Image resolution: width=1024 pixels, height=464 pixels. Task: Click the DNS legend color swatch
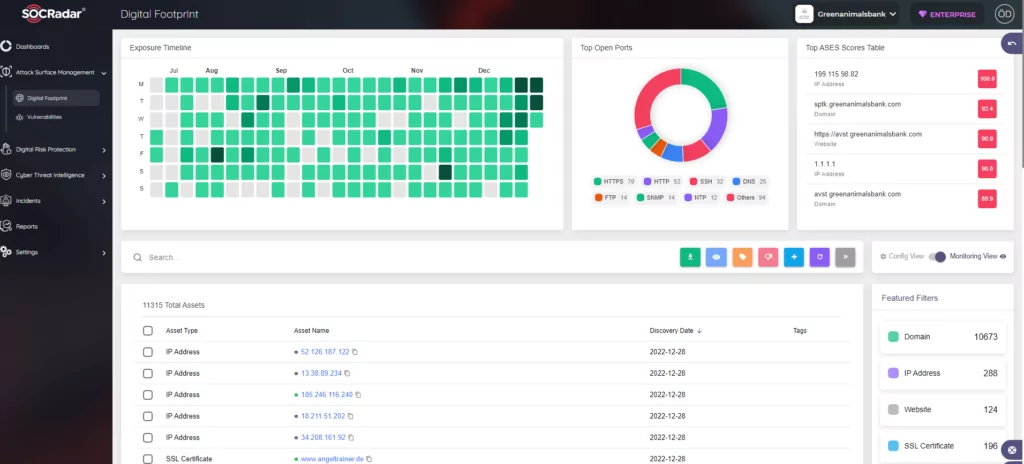point(736,181)
